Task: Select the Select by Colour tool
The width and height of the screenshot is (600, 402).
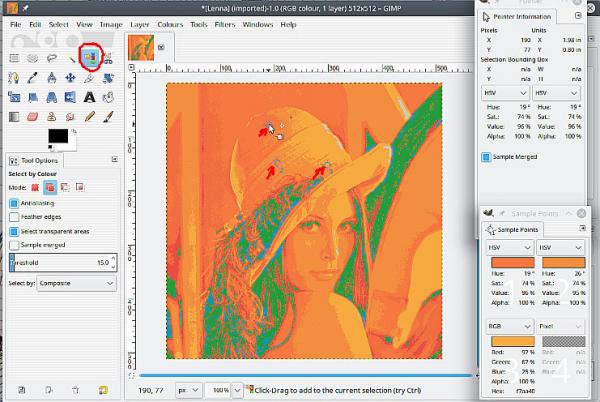Action: (90, 57)
